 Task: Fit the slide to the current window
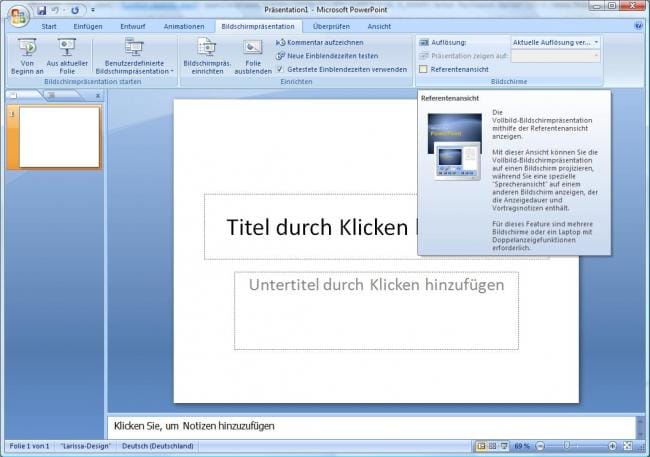[628, 446]
